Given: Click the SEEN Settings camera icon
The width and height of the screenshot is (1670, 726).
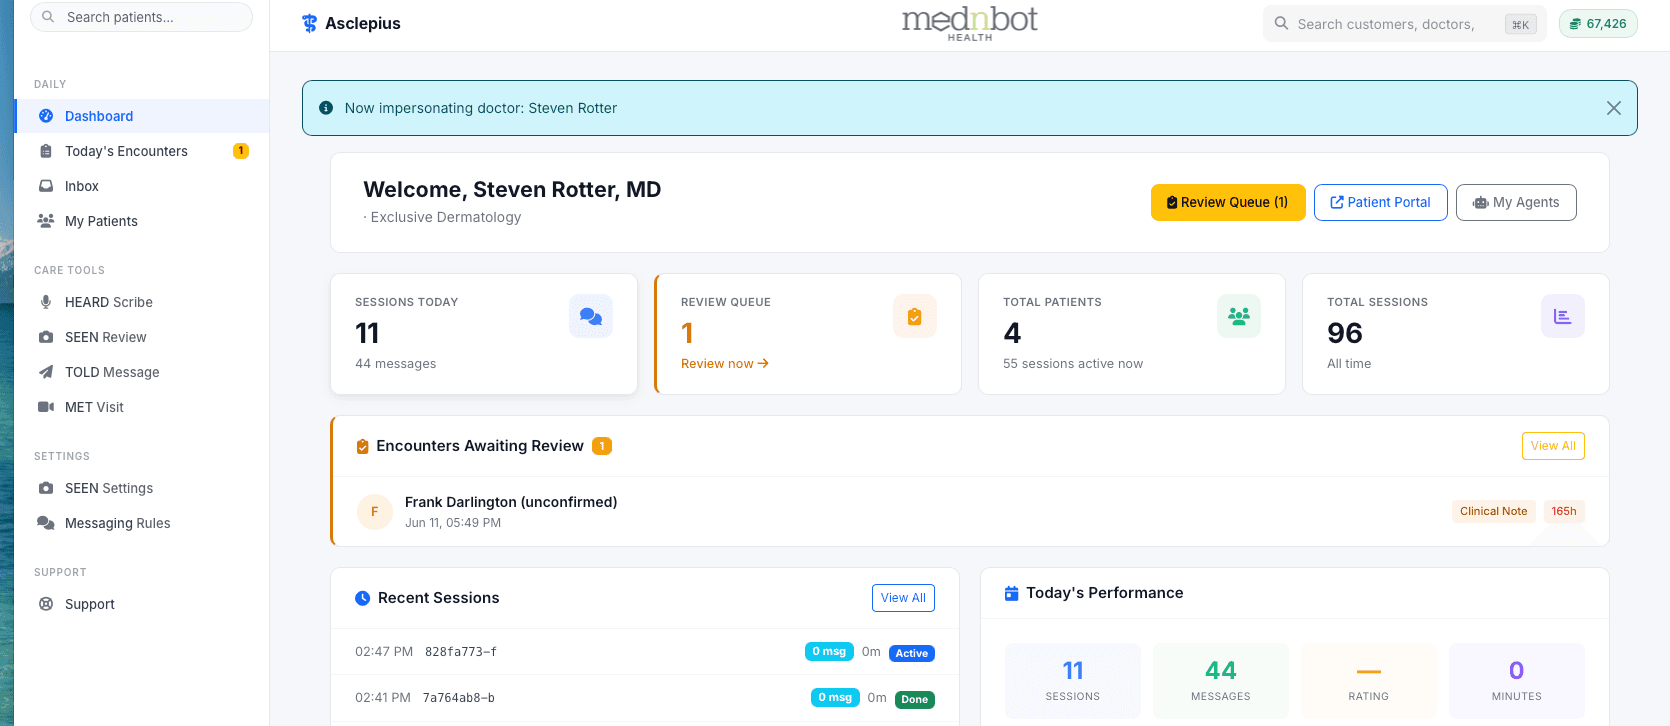Looking at the screenshot, I should click(46, 488).
